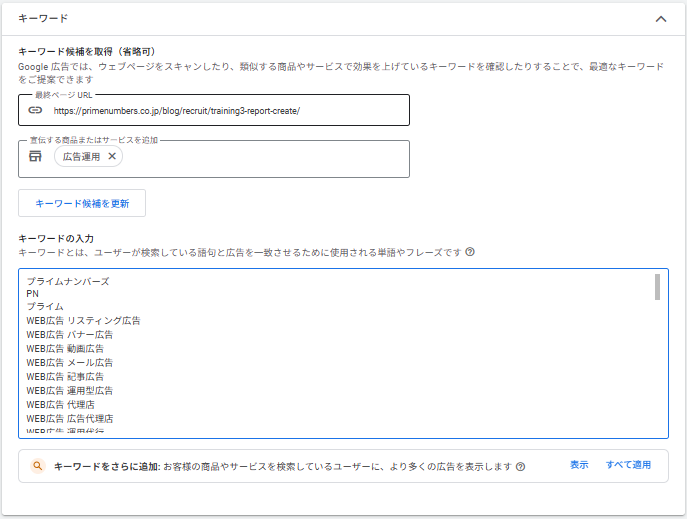This screenshot has height=519, width=687.
Task: Remove the 広告運用 chip with X
Action: click(112, 157)
